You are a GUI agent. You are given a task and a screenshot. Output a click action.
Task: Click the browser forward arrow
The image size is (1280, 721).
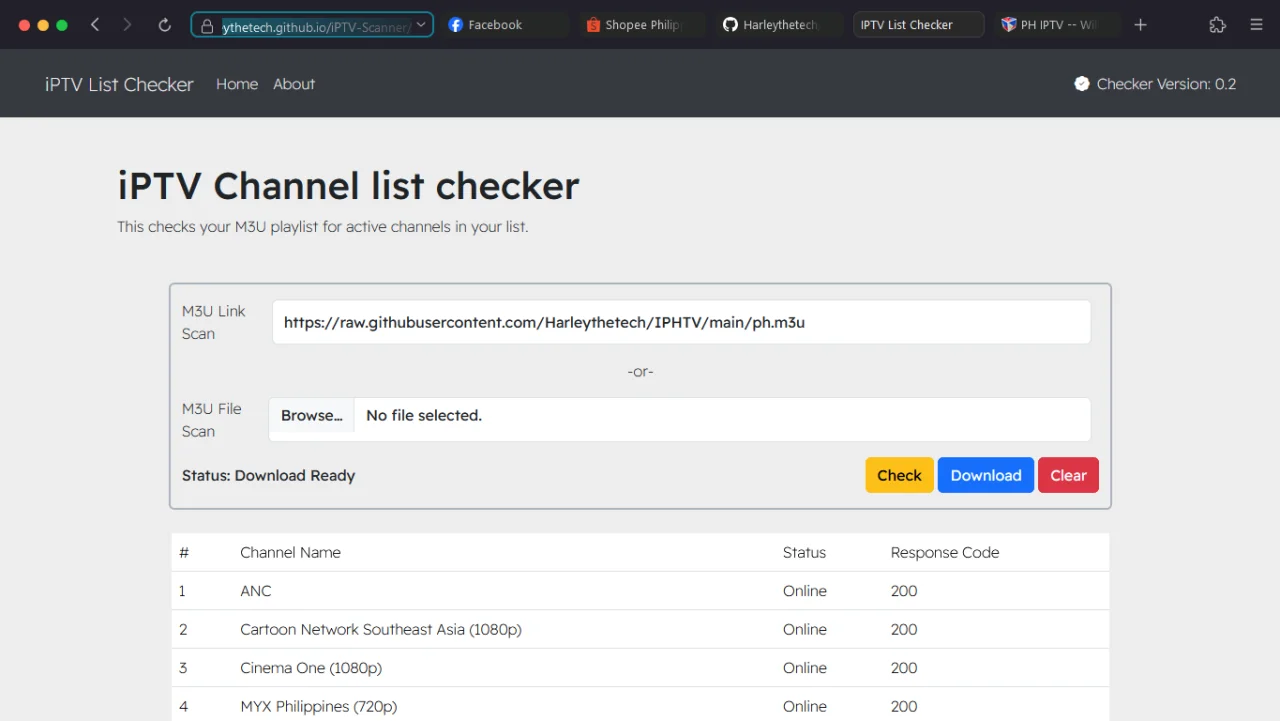click(127, 25)
